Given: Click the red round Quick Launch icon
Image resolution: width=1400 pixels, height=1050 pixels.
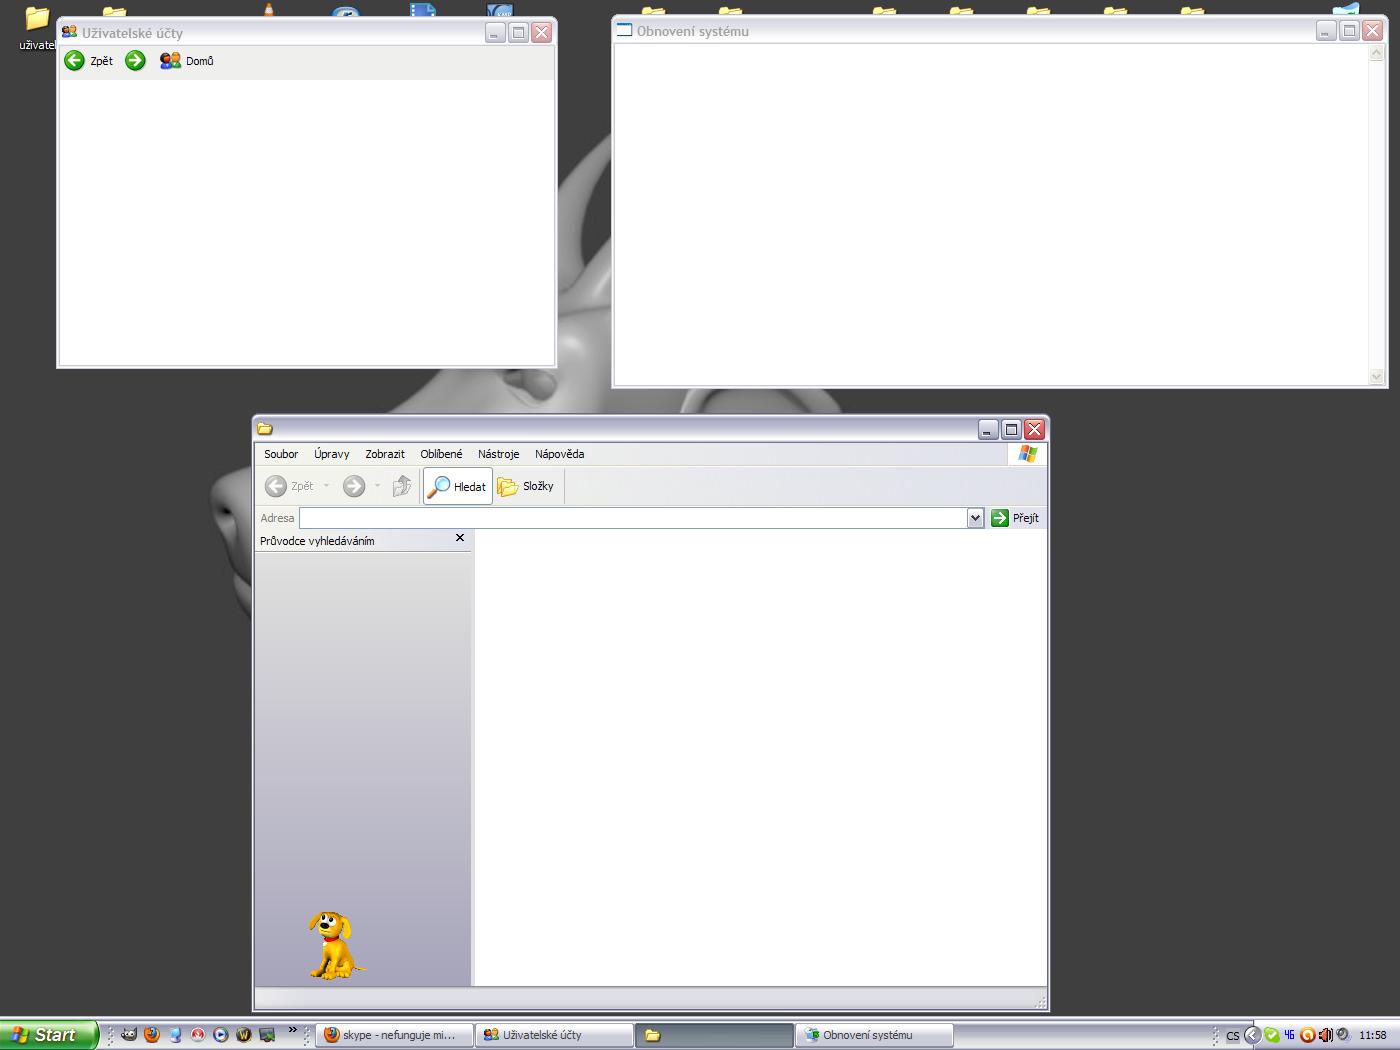Looking at the screenshot, I should 198,1035.
